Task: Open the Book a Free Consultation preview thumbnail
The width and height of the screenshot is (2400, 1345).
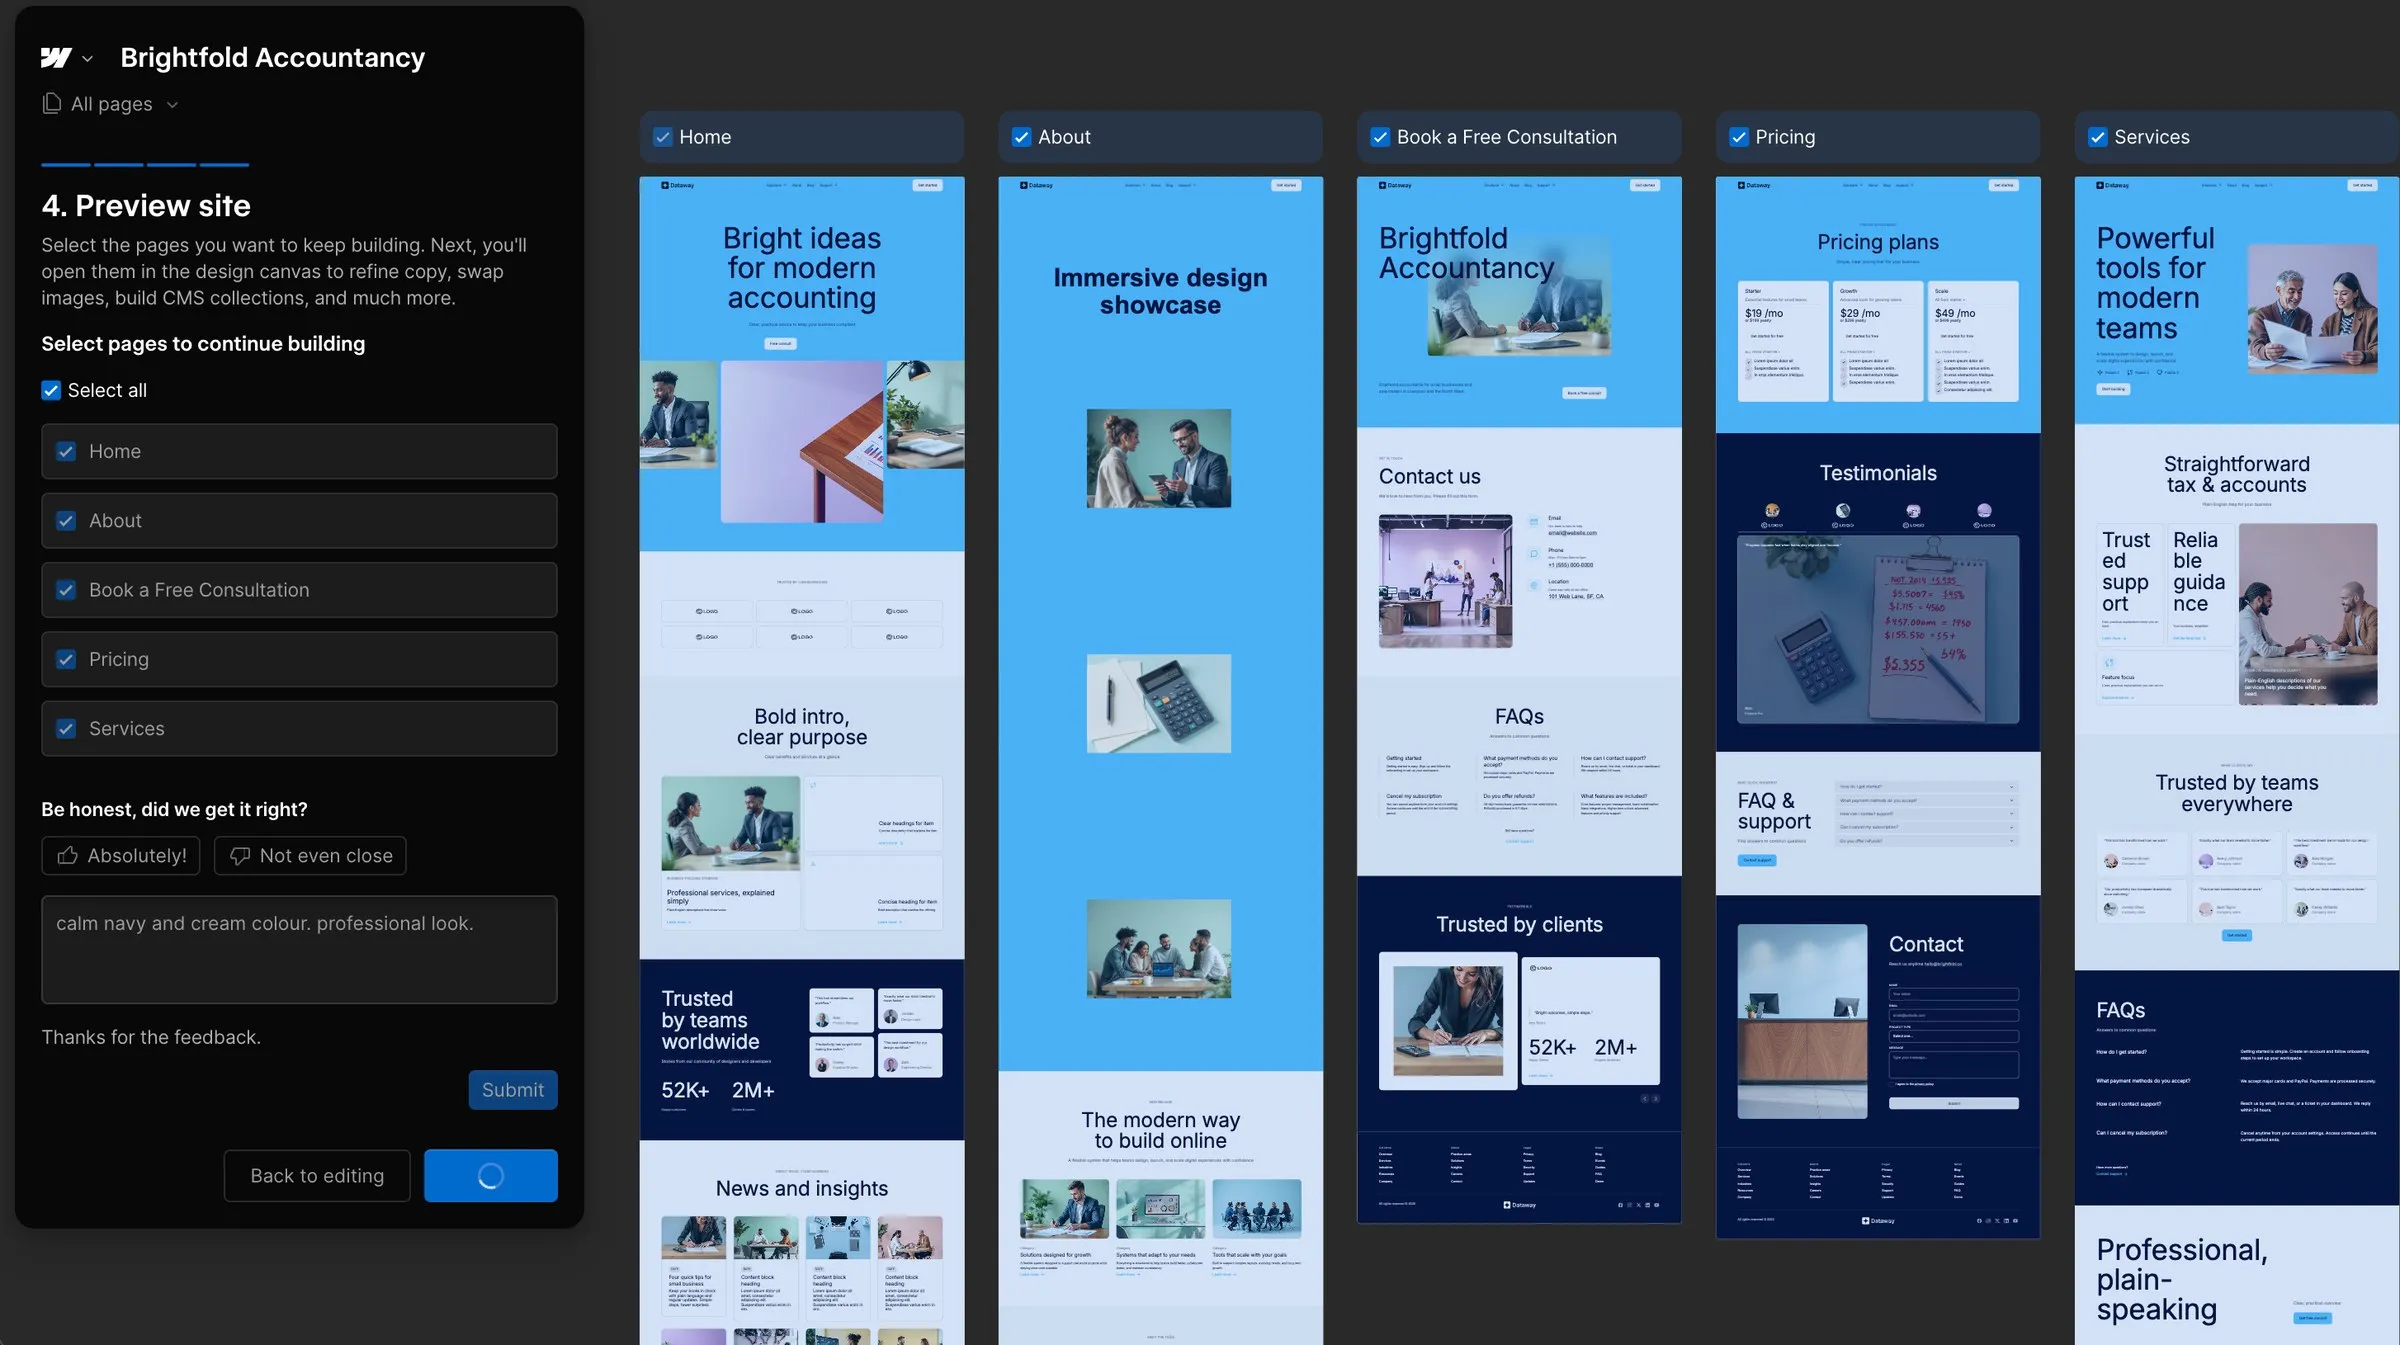Action: click(x=1519, y=700)
